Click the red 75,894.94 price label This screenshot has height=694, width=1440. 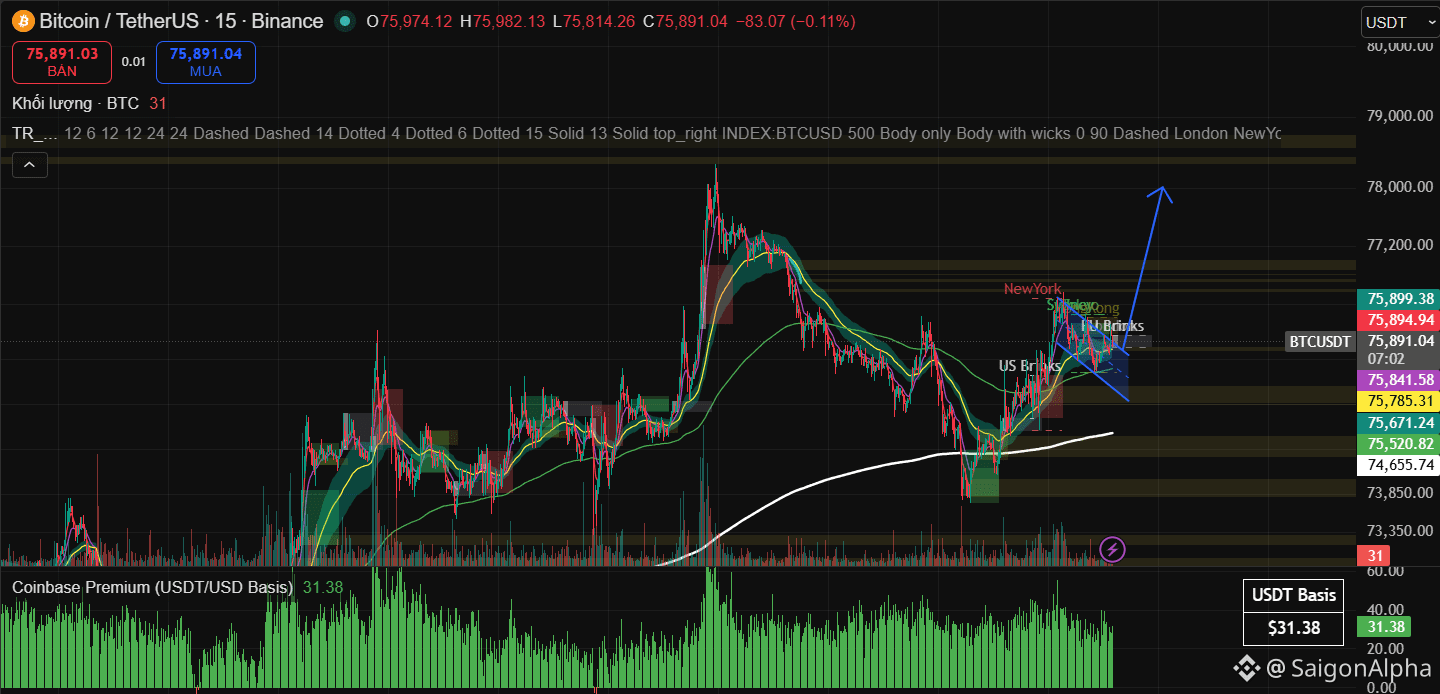click(1397, 320)
